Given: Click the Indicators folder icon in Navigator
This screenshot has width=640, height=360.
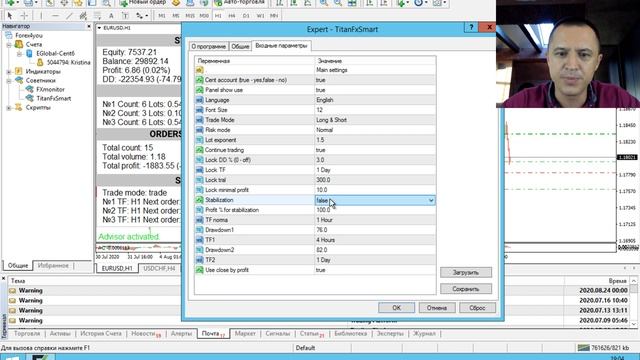Looking at the screenshot, I should pos(19,71).
